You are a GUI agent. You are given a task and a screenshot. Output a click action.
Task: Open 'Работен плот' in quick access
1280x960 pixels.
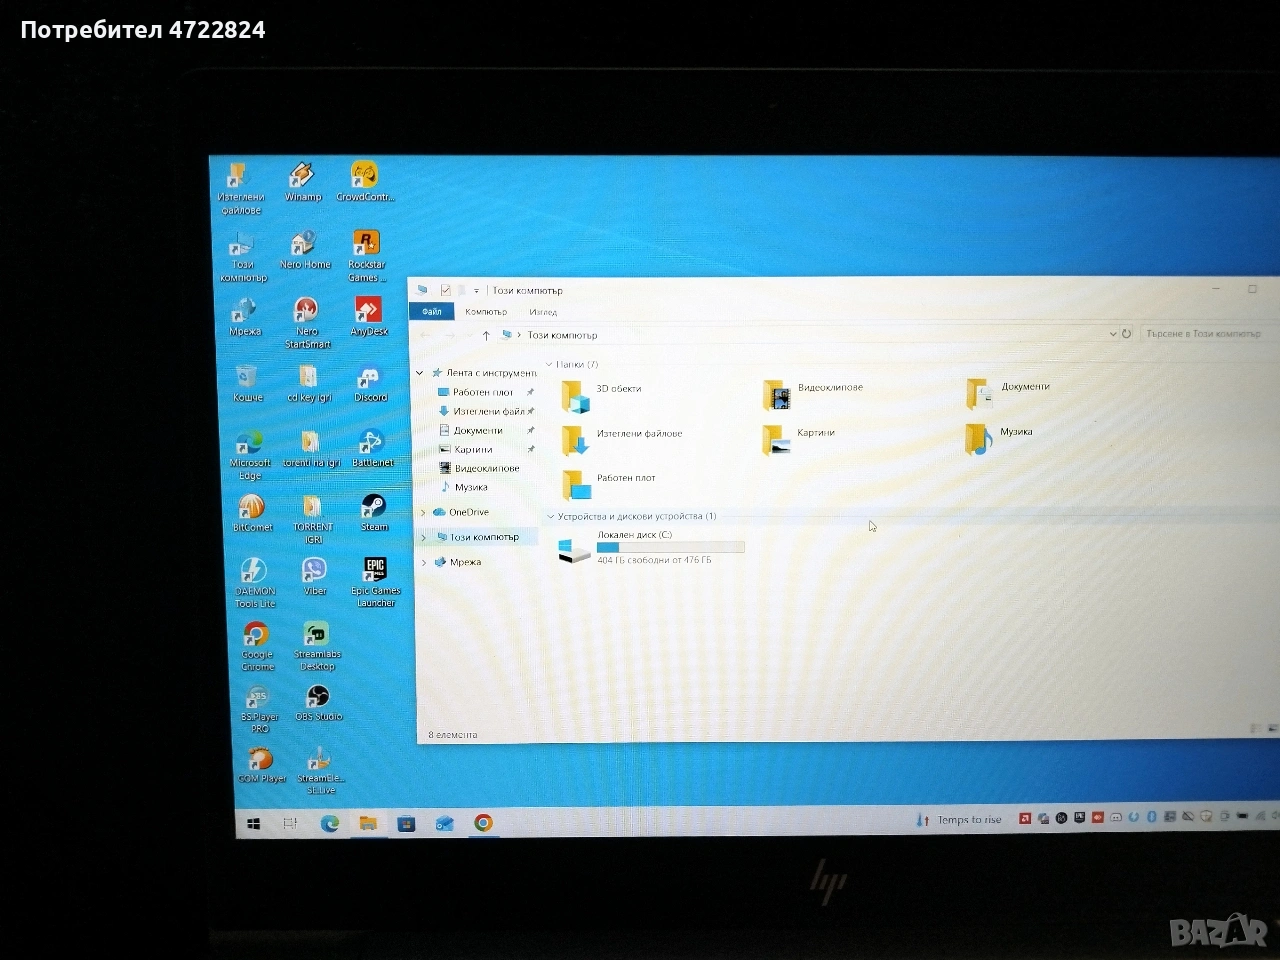pyautogui.click(x=483, y=393)
